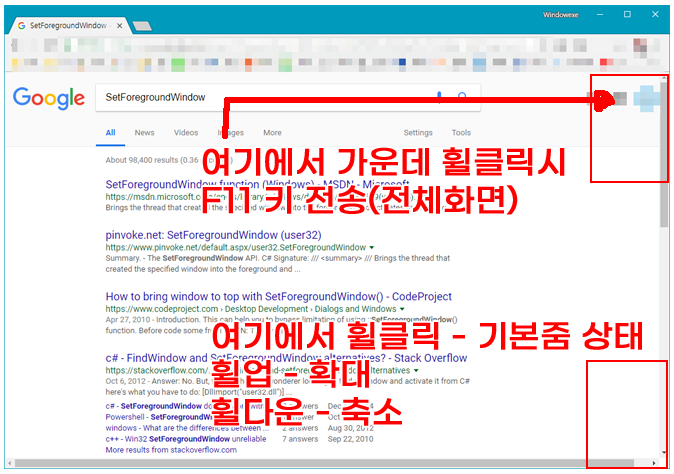Image resolution: width=674 pixels, height=474 pixels.
Task: Open the More search menu
Action: 273,133
